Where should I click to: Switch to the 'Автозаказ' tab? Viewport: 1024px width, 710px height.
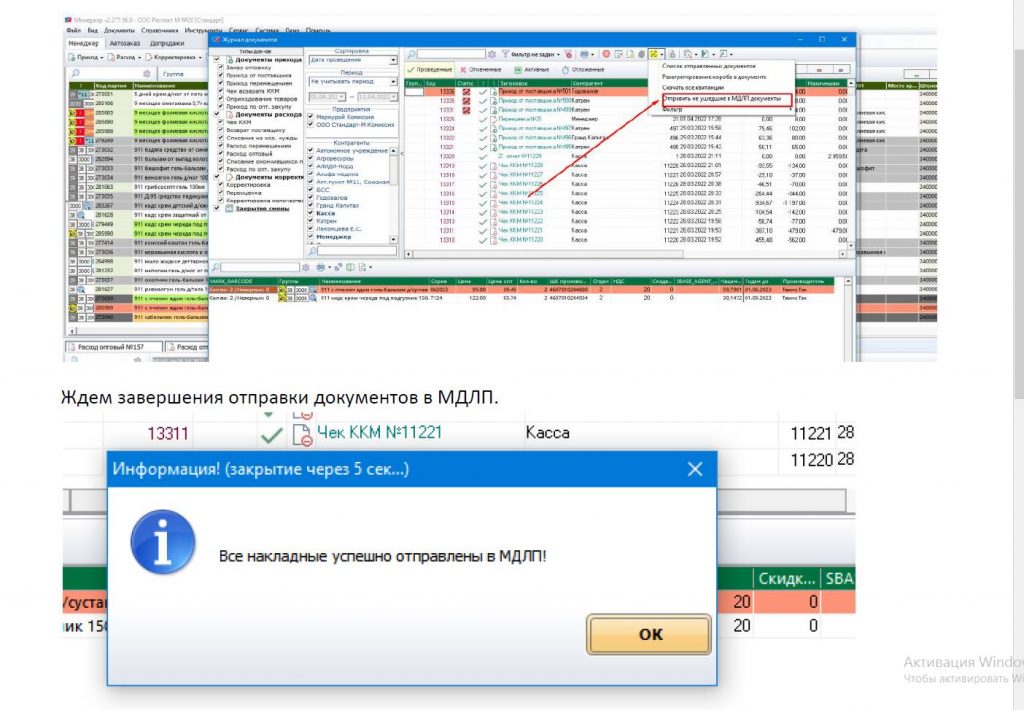click(x=127, y=44)
